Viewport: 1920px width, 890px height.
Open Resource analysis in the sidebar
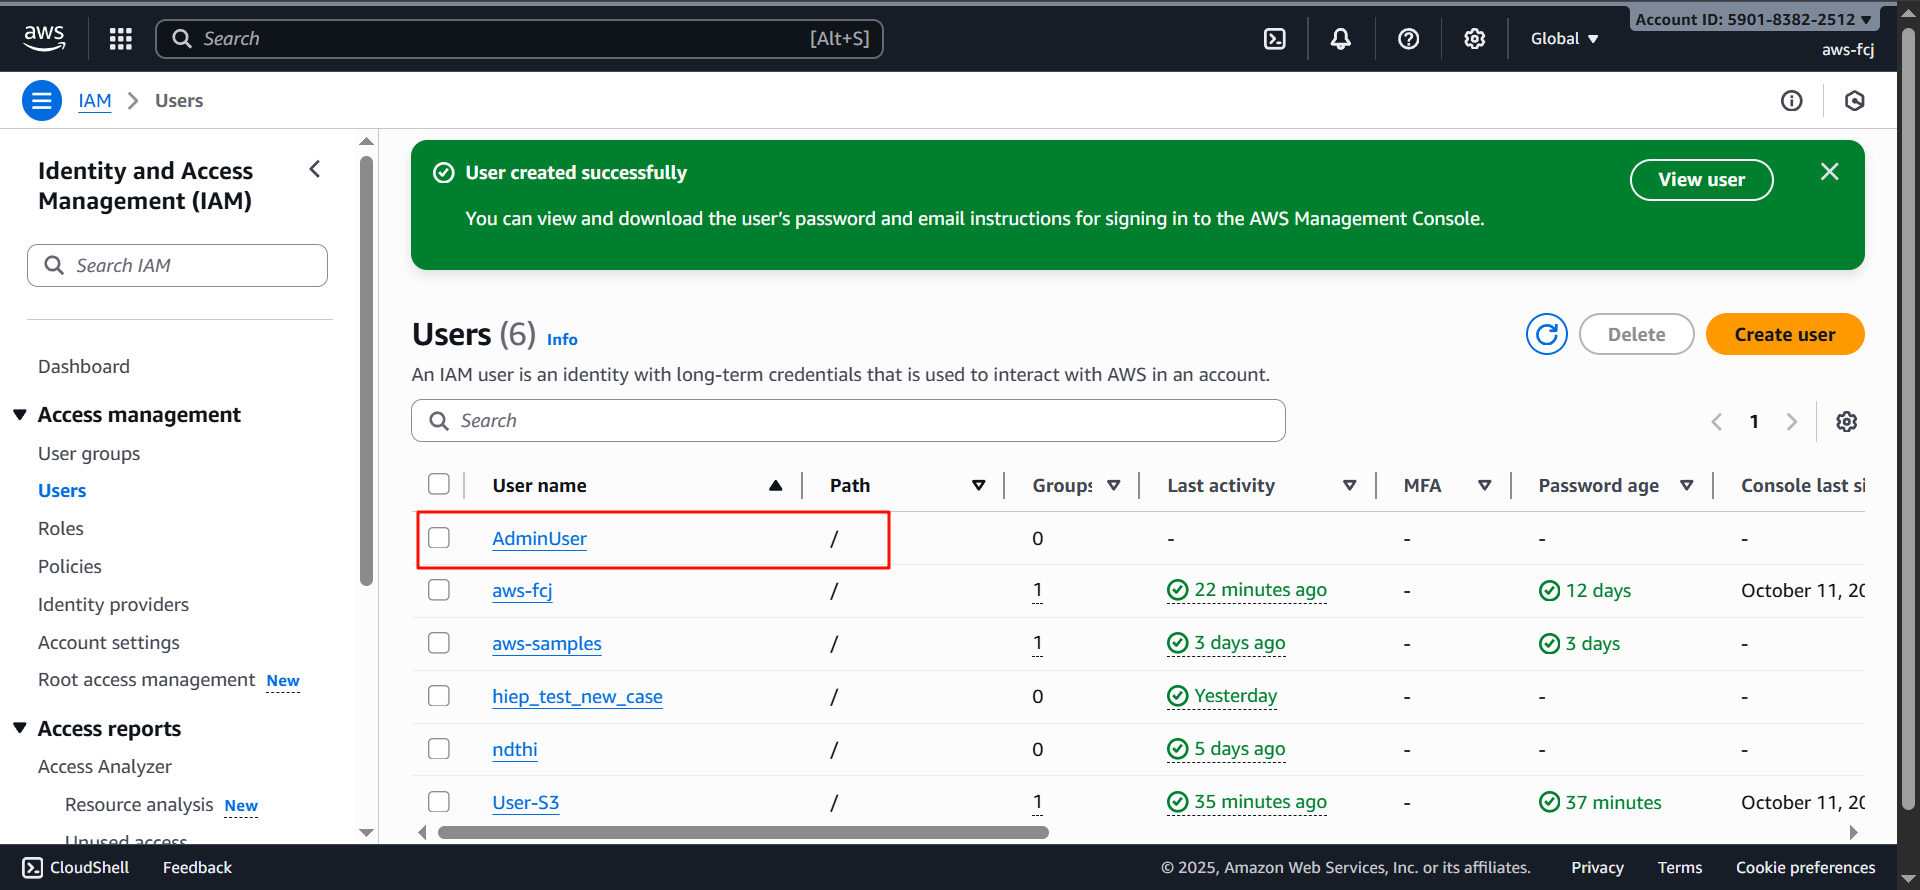point(139,805)
